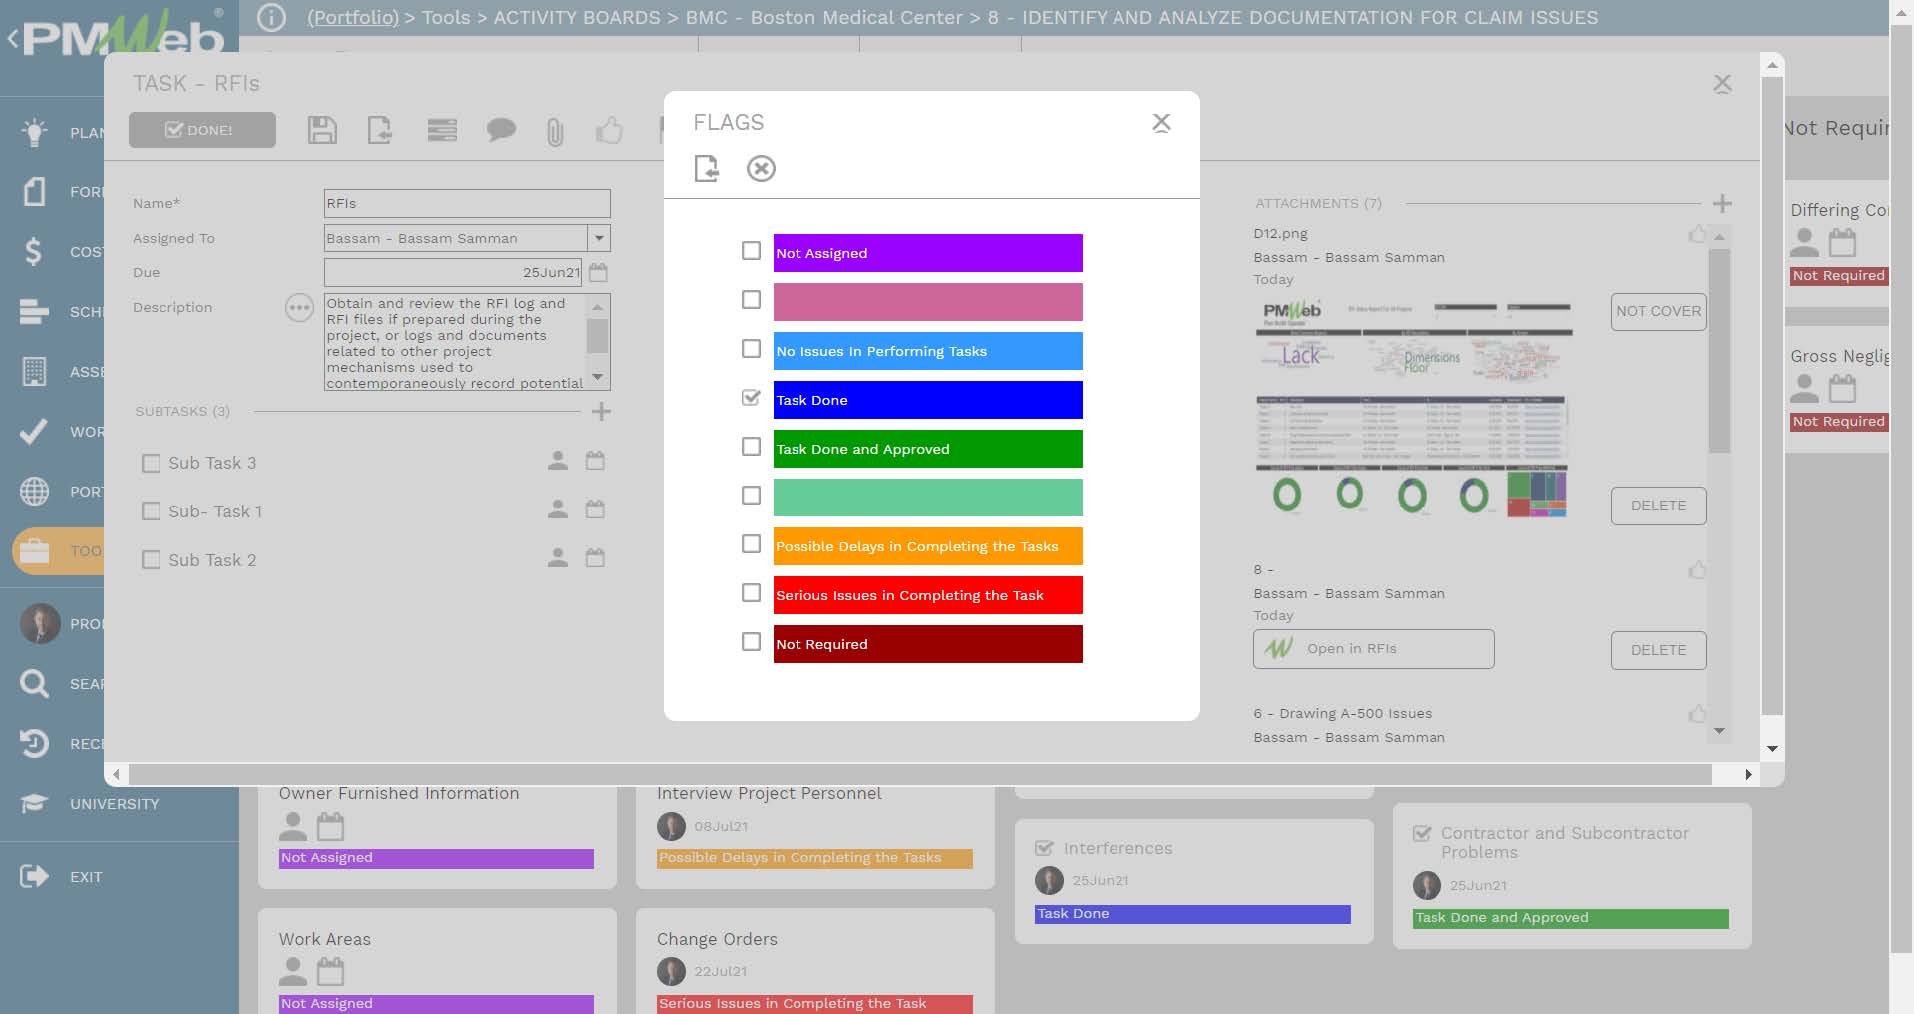Screen dimensions: 1914x1014
Task: Click the Name input field containing RFIs
Action: click(467, 203)
